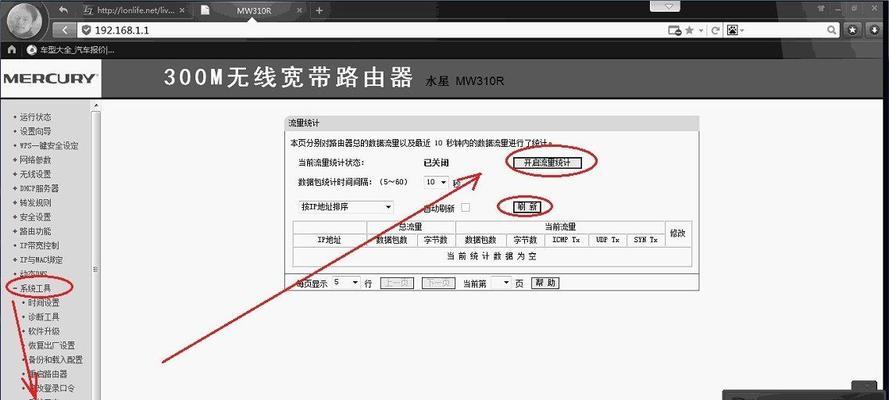Click the 下一页 button
The height and width of the screenshot is (400, 889).
click(438, 283)
